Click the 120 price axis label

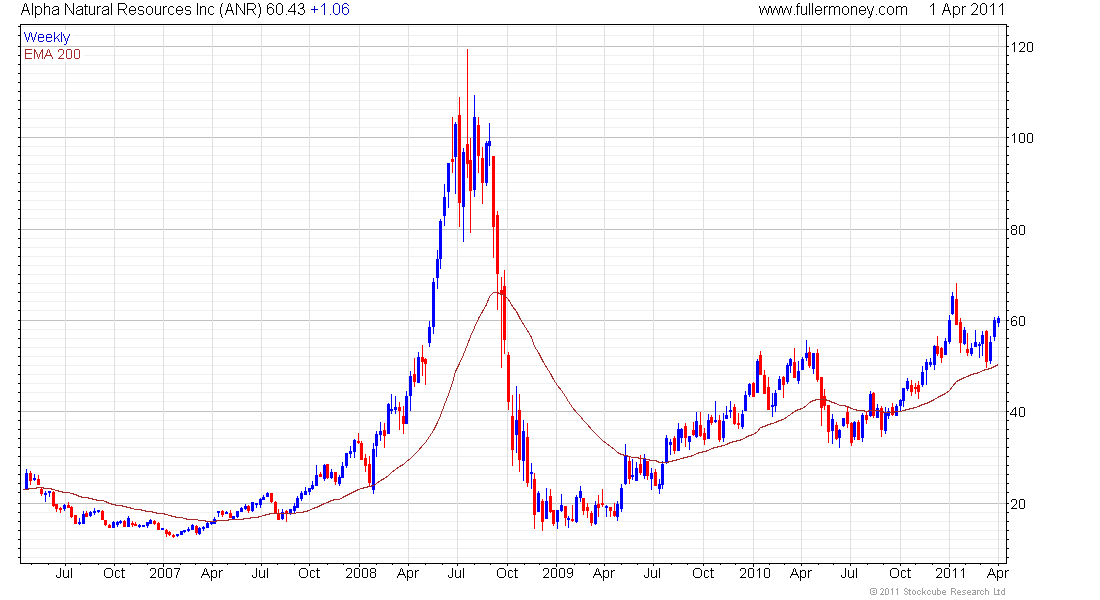coord(1021,47)
